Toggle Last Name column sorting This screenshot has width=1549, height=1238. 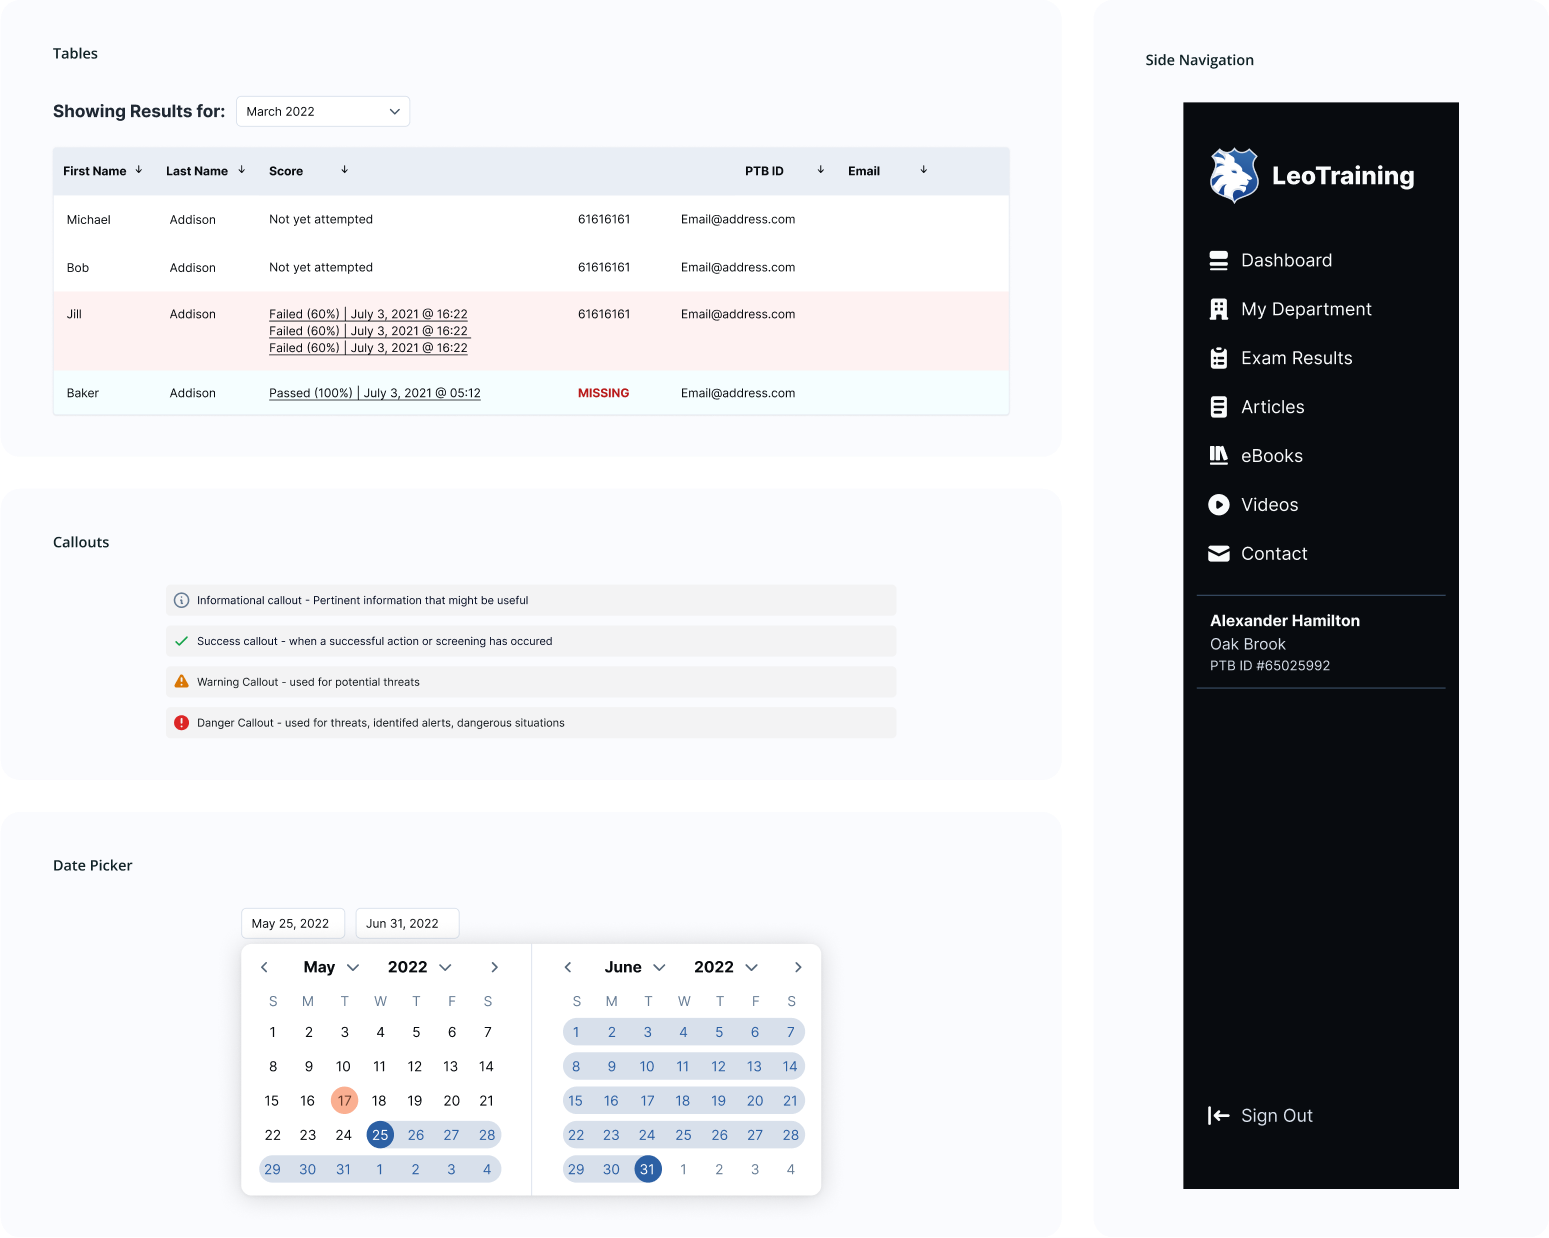click(x=243, y=170)
